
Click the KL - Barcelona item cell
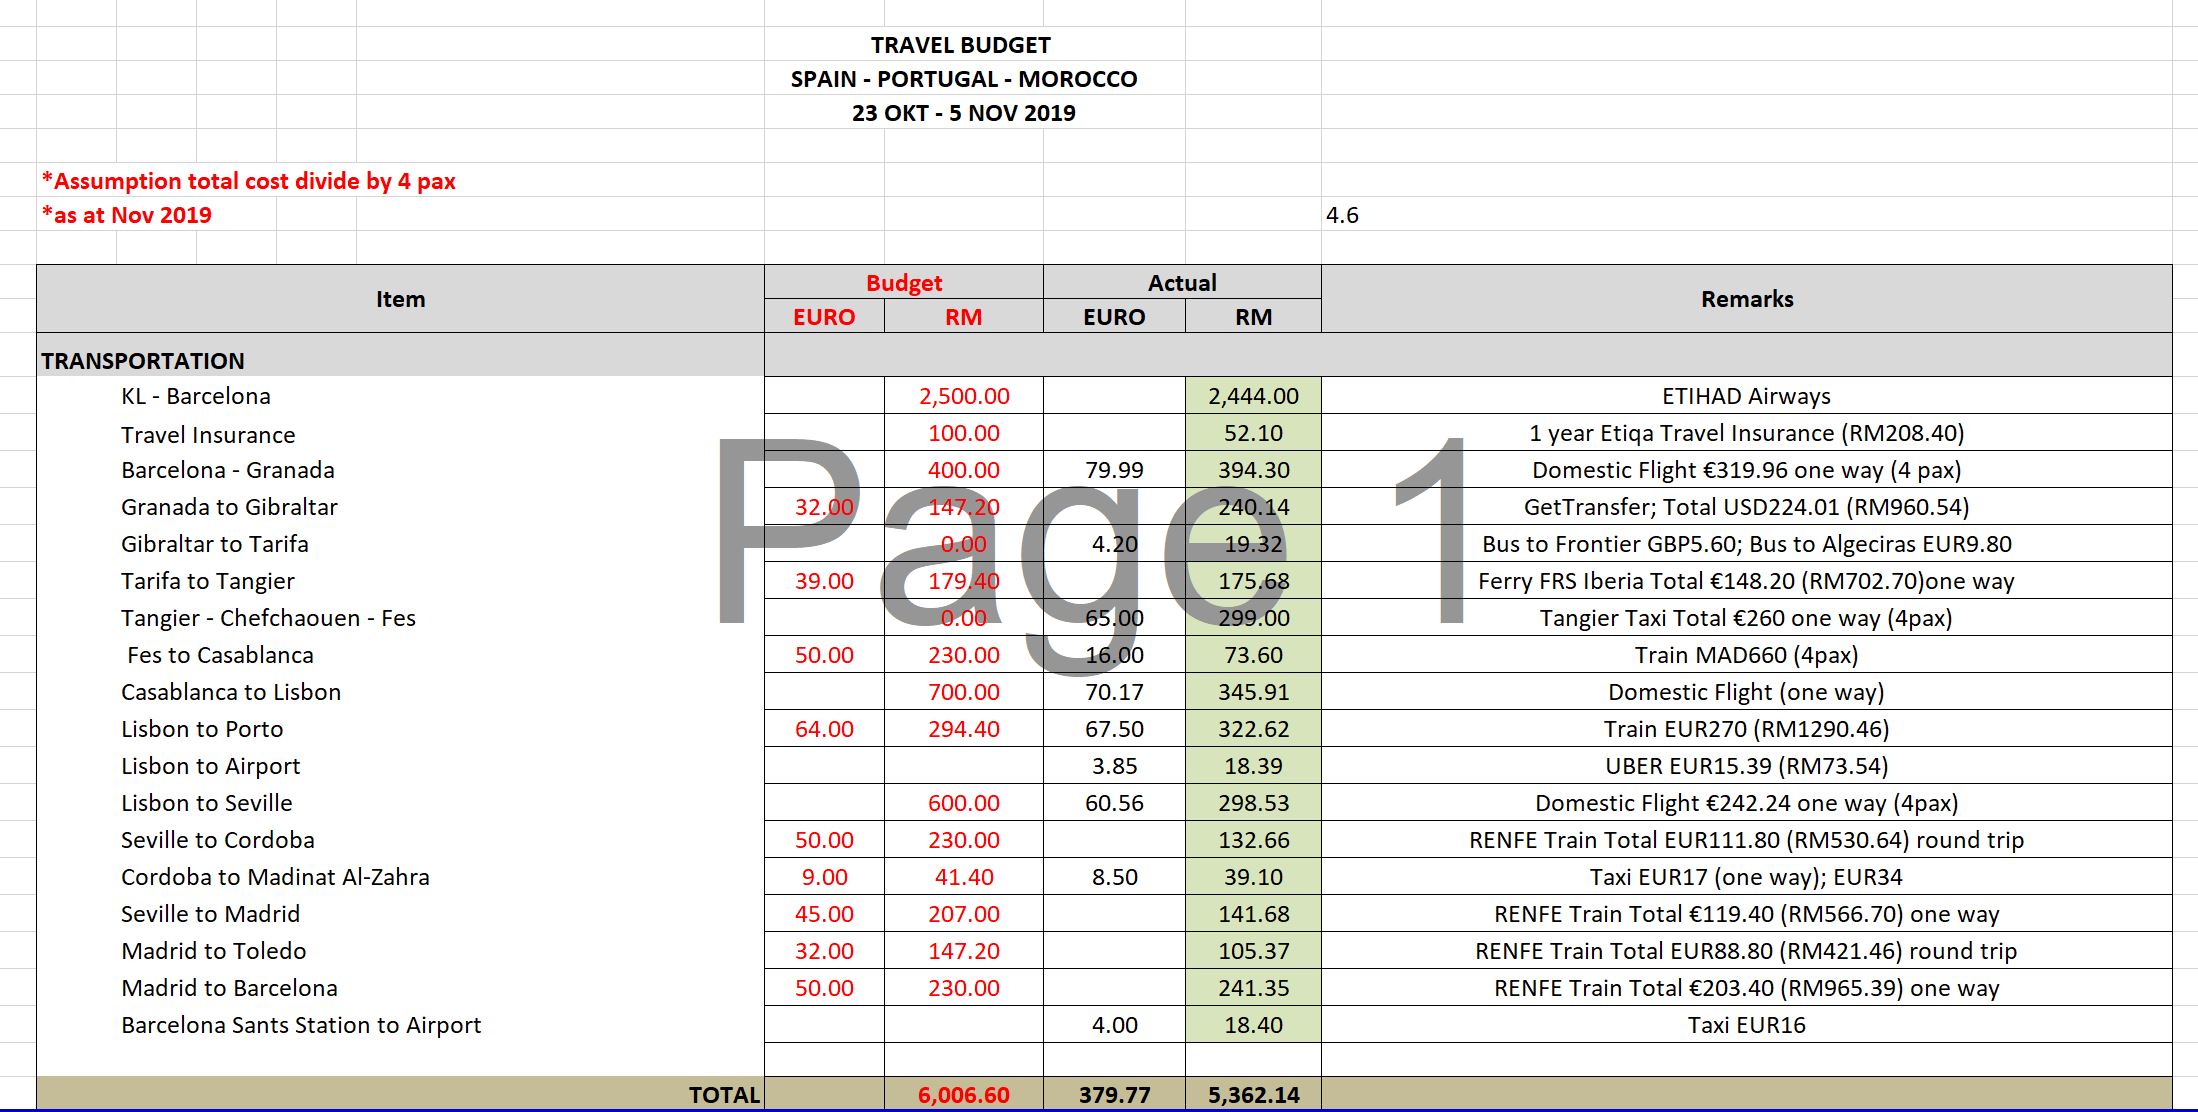pos(196,396)
